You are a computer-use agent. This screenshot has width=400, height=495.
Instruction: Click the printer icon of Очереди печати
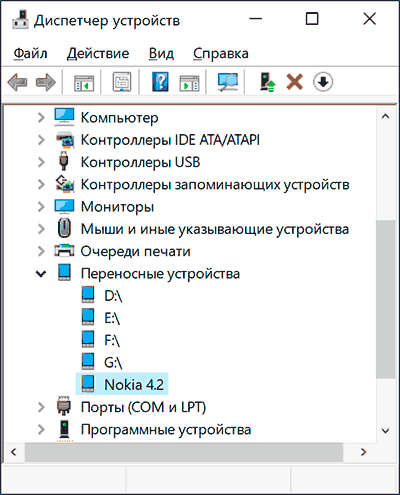[x=64, y=251]
